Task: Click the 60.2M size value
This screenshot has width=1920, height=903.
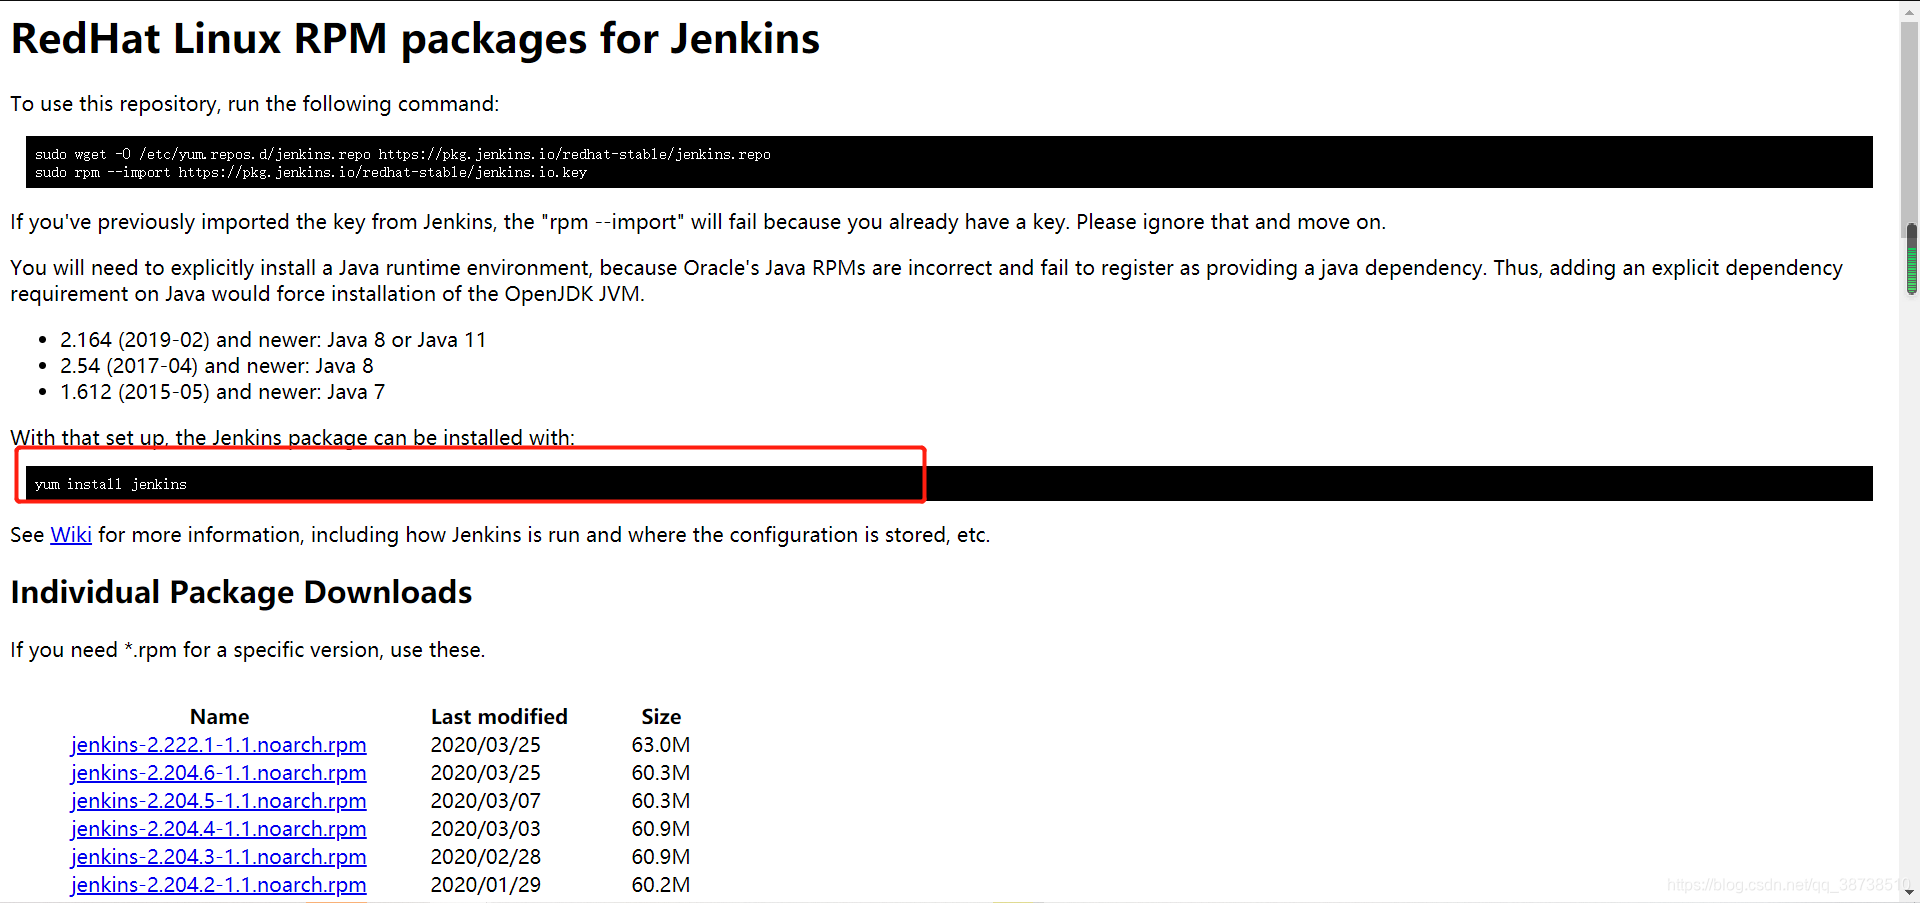Action: [661, 885]
